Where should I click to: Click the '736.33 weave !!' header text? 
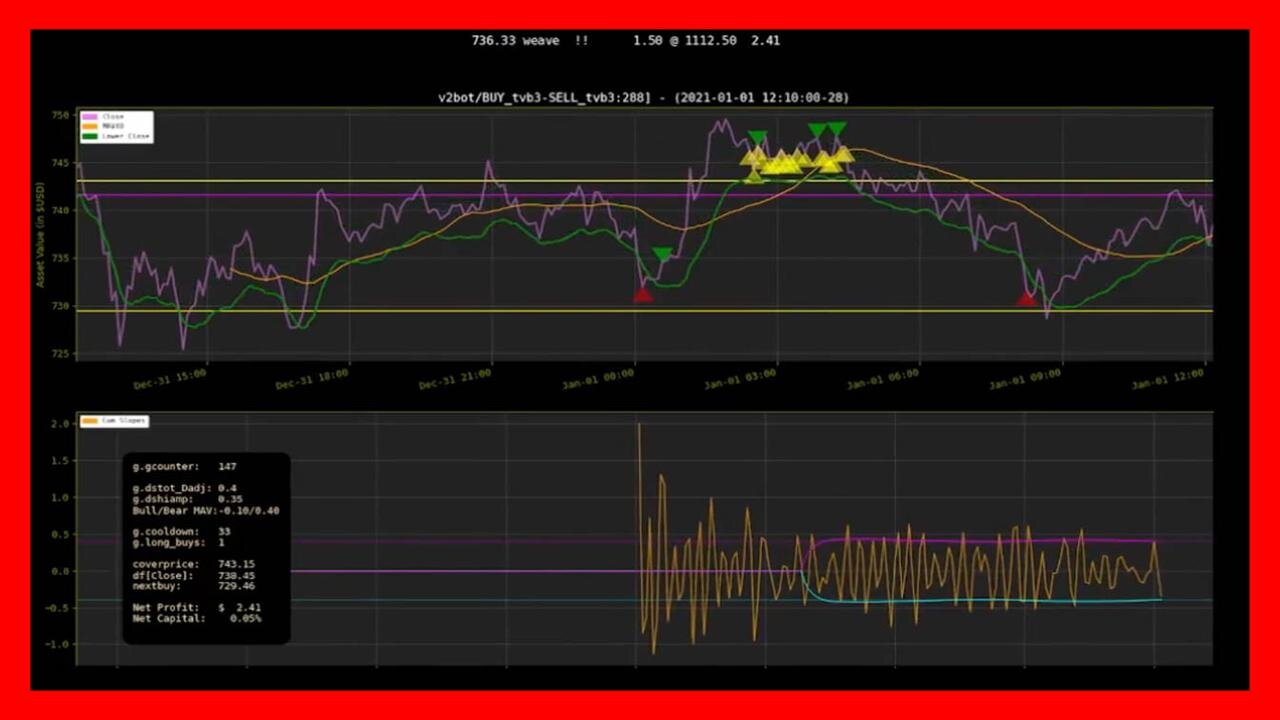coord(530,41)
